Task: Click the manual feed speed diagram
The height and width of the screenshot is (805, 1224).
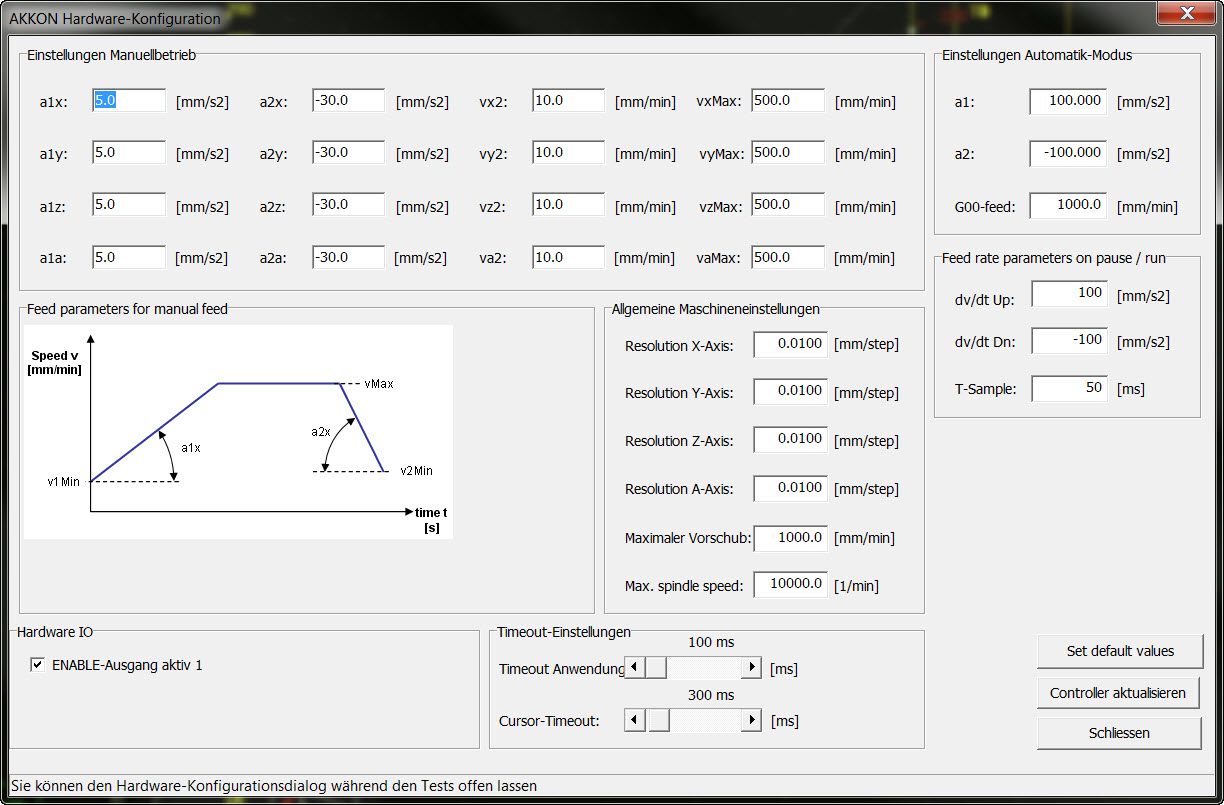Action: [x=238, y=432]
